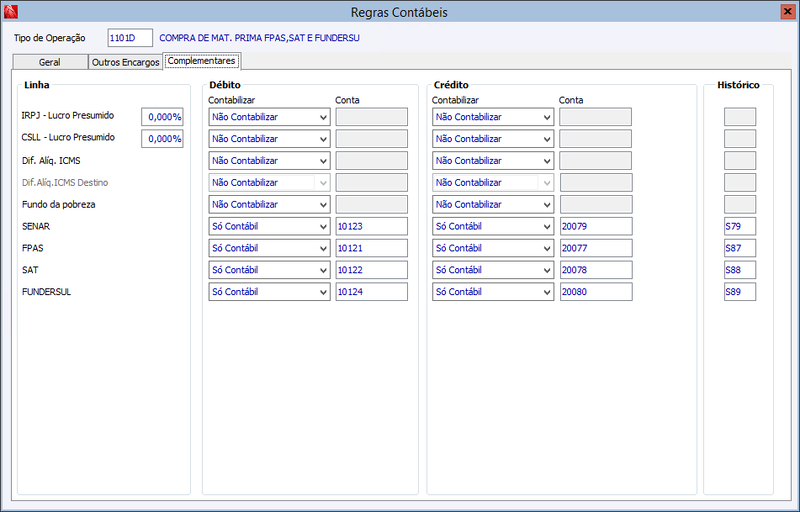
Task: Open Débito Contabilizar dropdown for CSLL row
Action: pyautogui.click(x=269, y=139)
